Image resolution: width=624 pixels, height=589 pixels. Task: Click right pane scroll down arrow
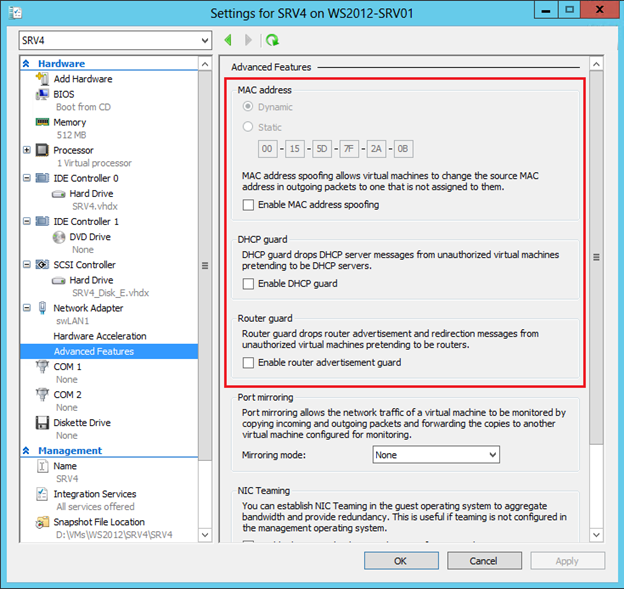coord(596,535)
